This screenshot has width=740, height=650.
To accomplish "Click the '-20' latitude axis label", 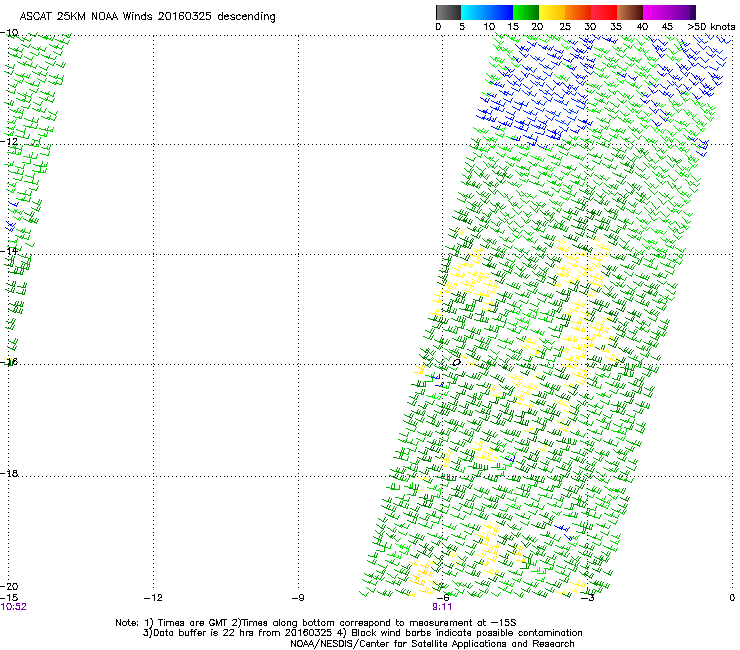I will [10, 586].
